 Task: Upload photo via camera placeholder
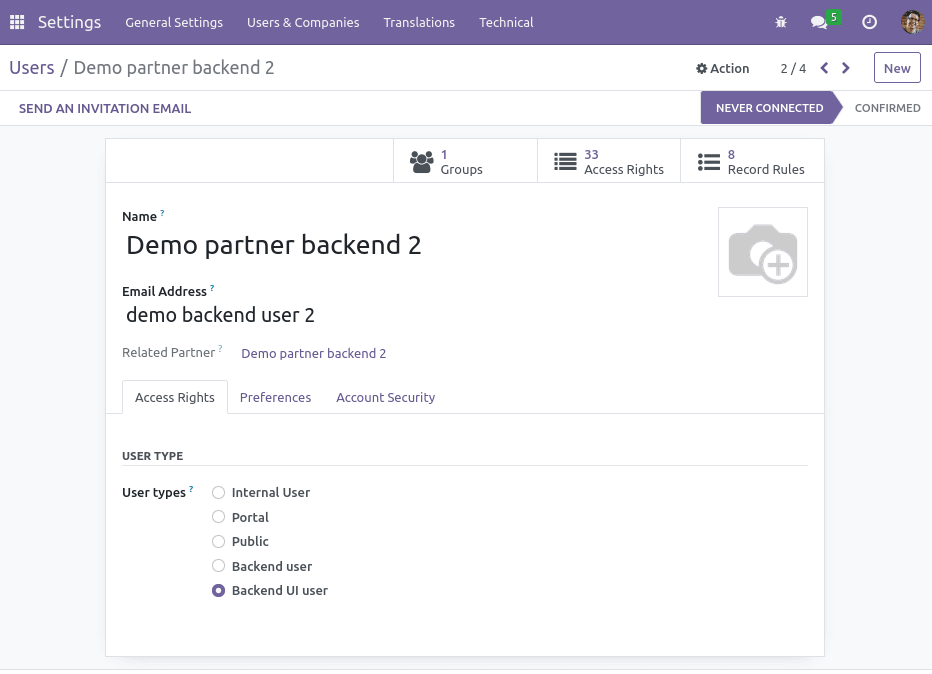click(763, 252)
